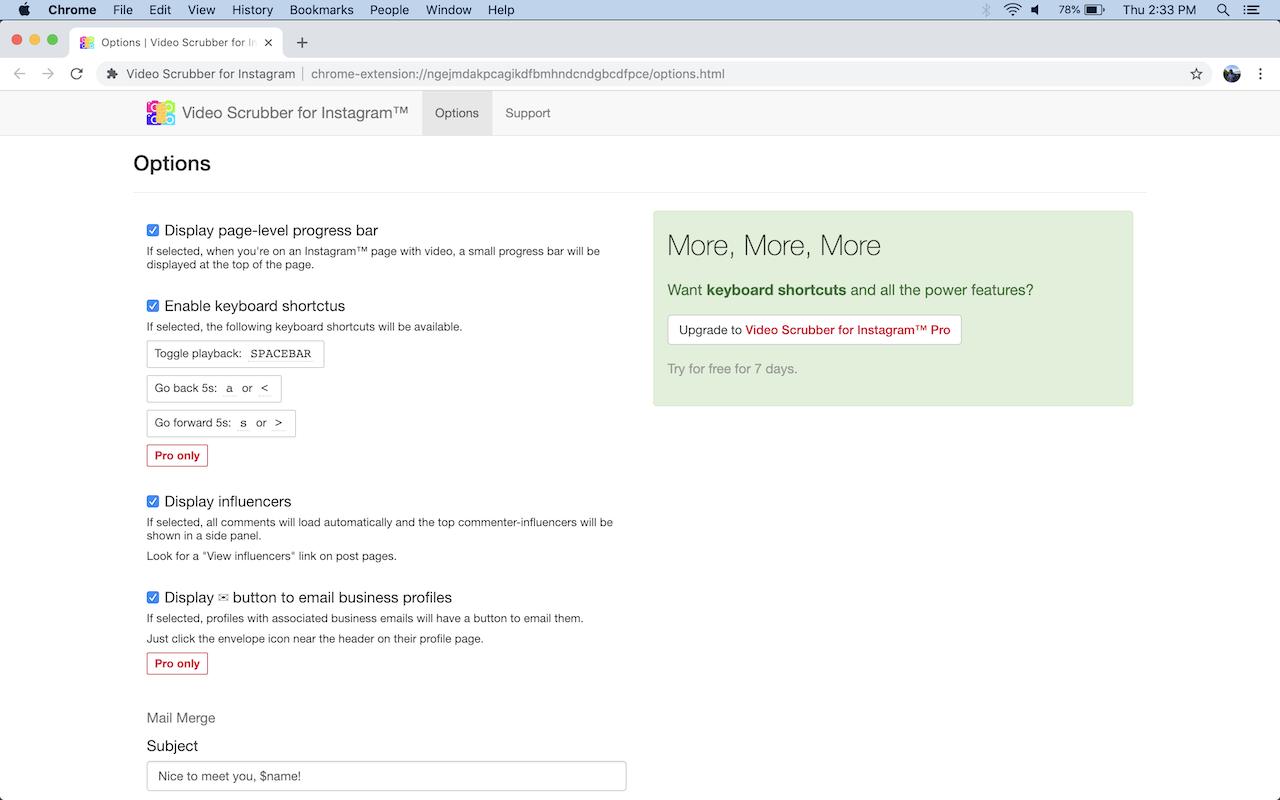Click Pro only badge under email business profiles
This screenshot has height=800, width=1280.
tap(177, 663)
